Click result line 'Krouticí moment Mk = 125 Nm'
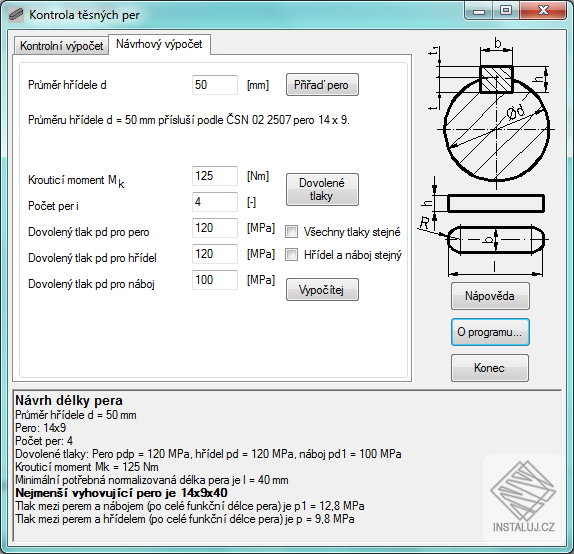 [87, 467]
